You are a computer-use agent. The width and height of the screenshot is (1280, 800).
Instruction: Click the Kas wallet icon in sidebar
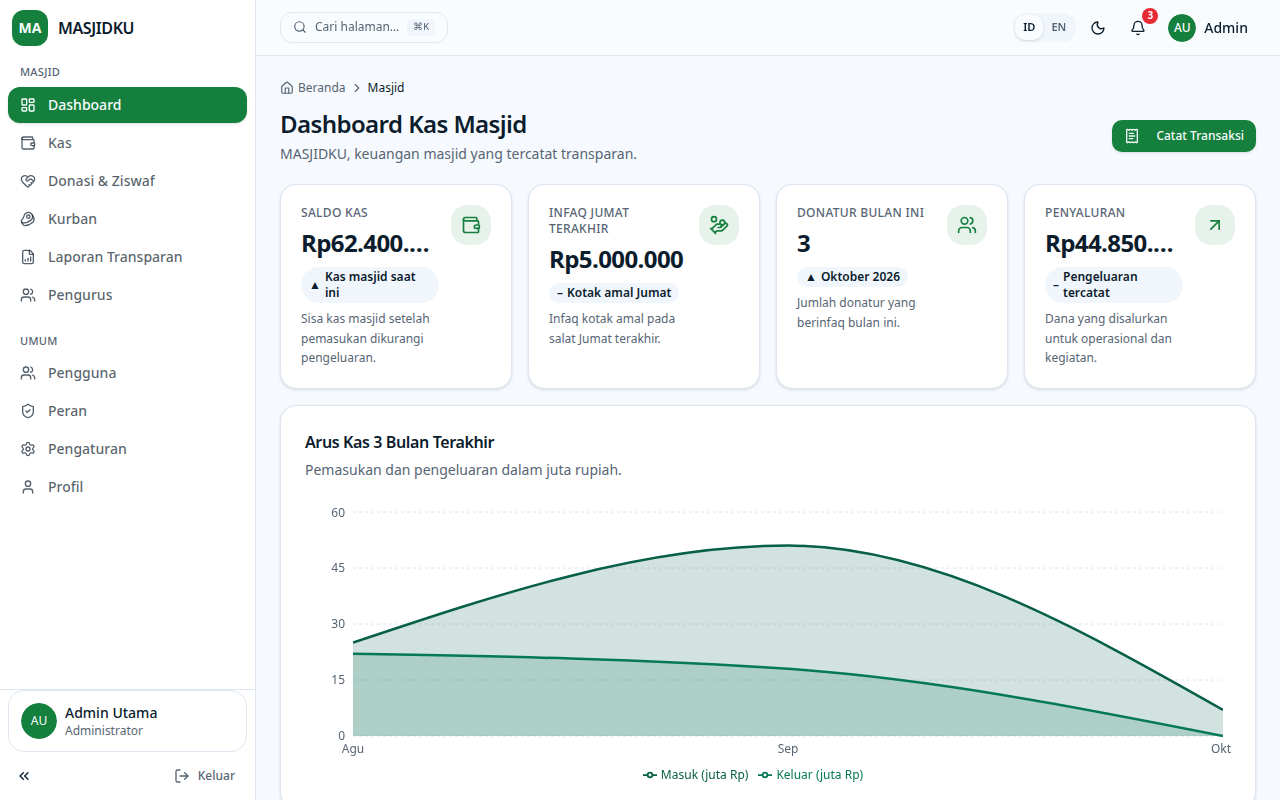coord(28,143)
